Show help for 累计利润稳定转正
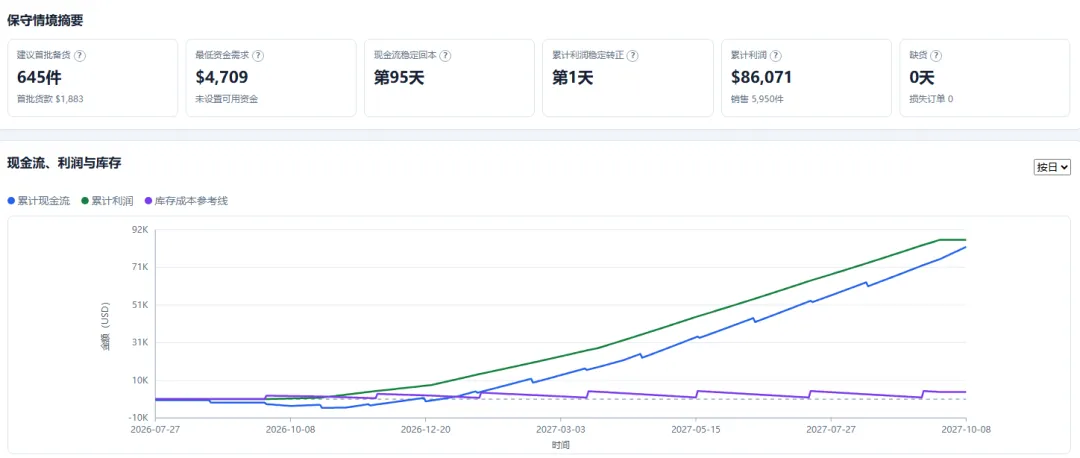1080x458 pixels. (632, 56)
